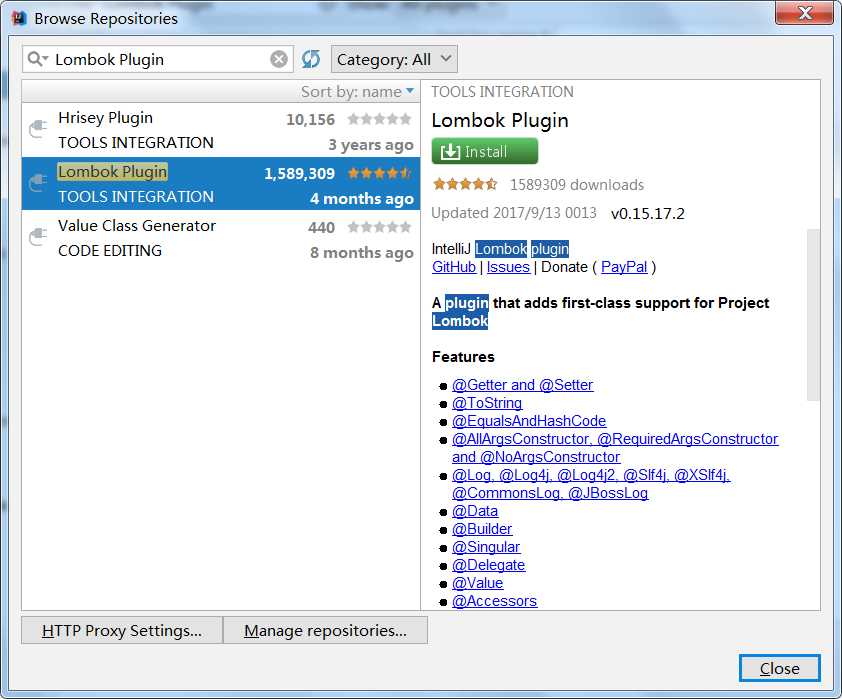Open the @Getter and @Setter link
Viewport: 842px width, 699px height.
(522, 385)
